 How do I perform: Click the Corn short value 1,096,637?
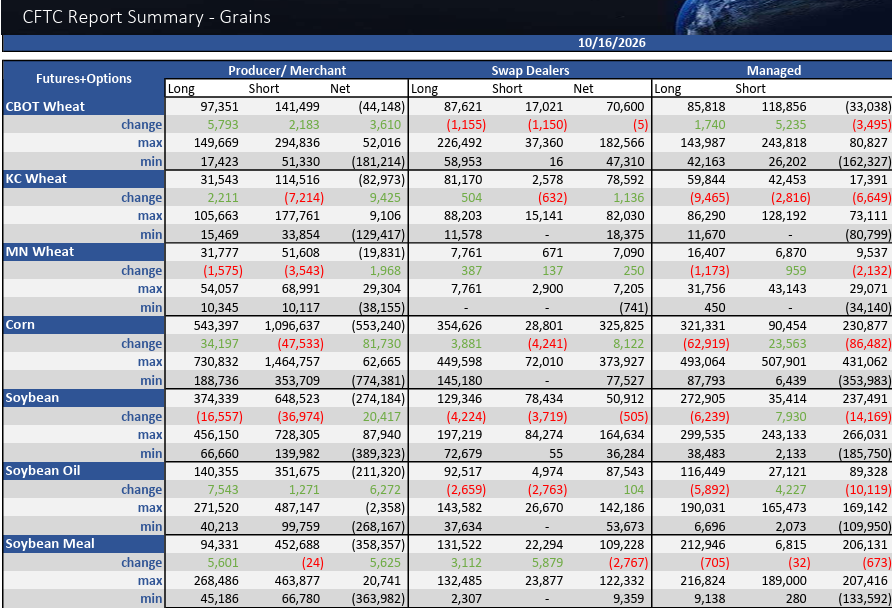[292, 326]
